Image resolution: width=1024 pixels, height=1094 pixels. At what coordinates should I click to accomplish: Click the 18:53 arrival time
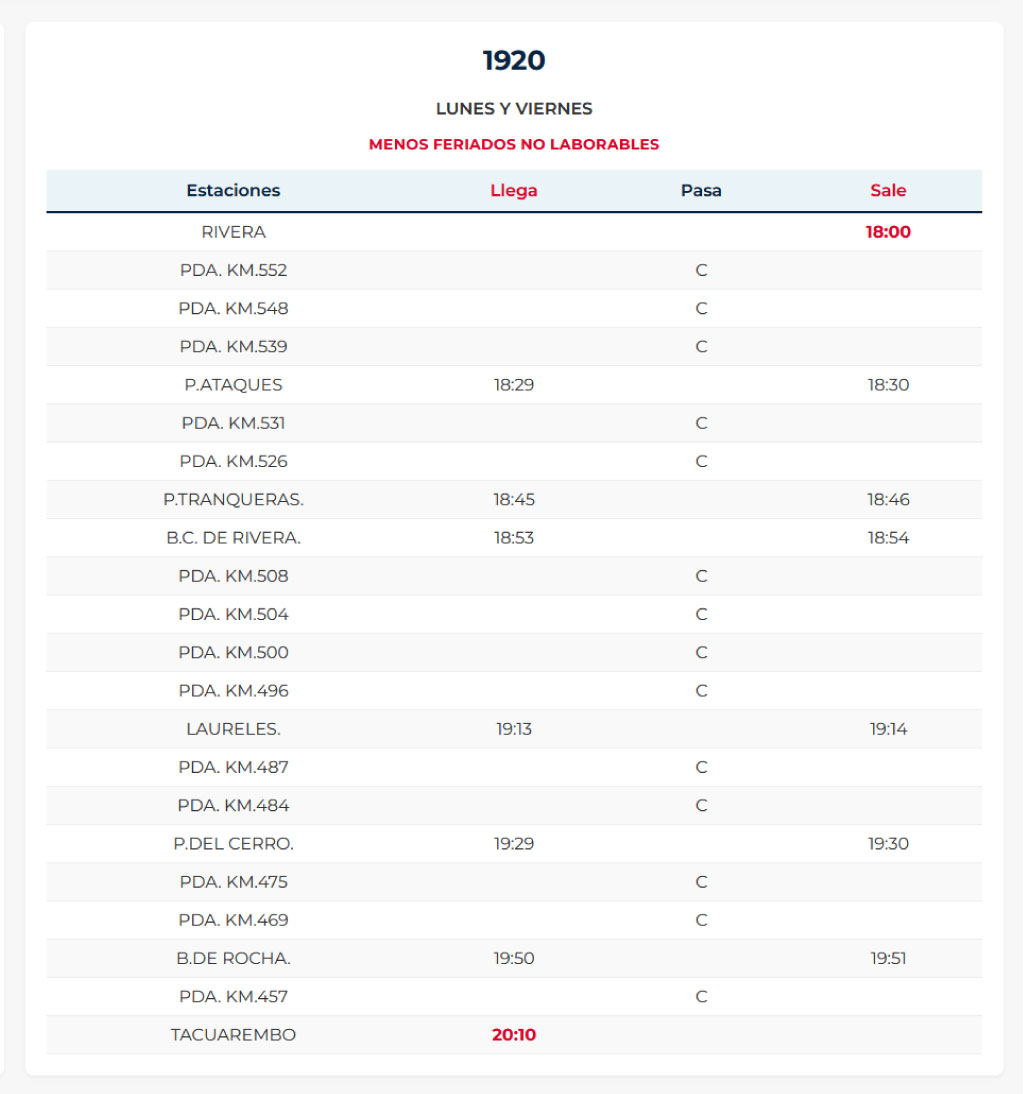pos(514,538)
